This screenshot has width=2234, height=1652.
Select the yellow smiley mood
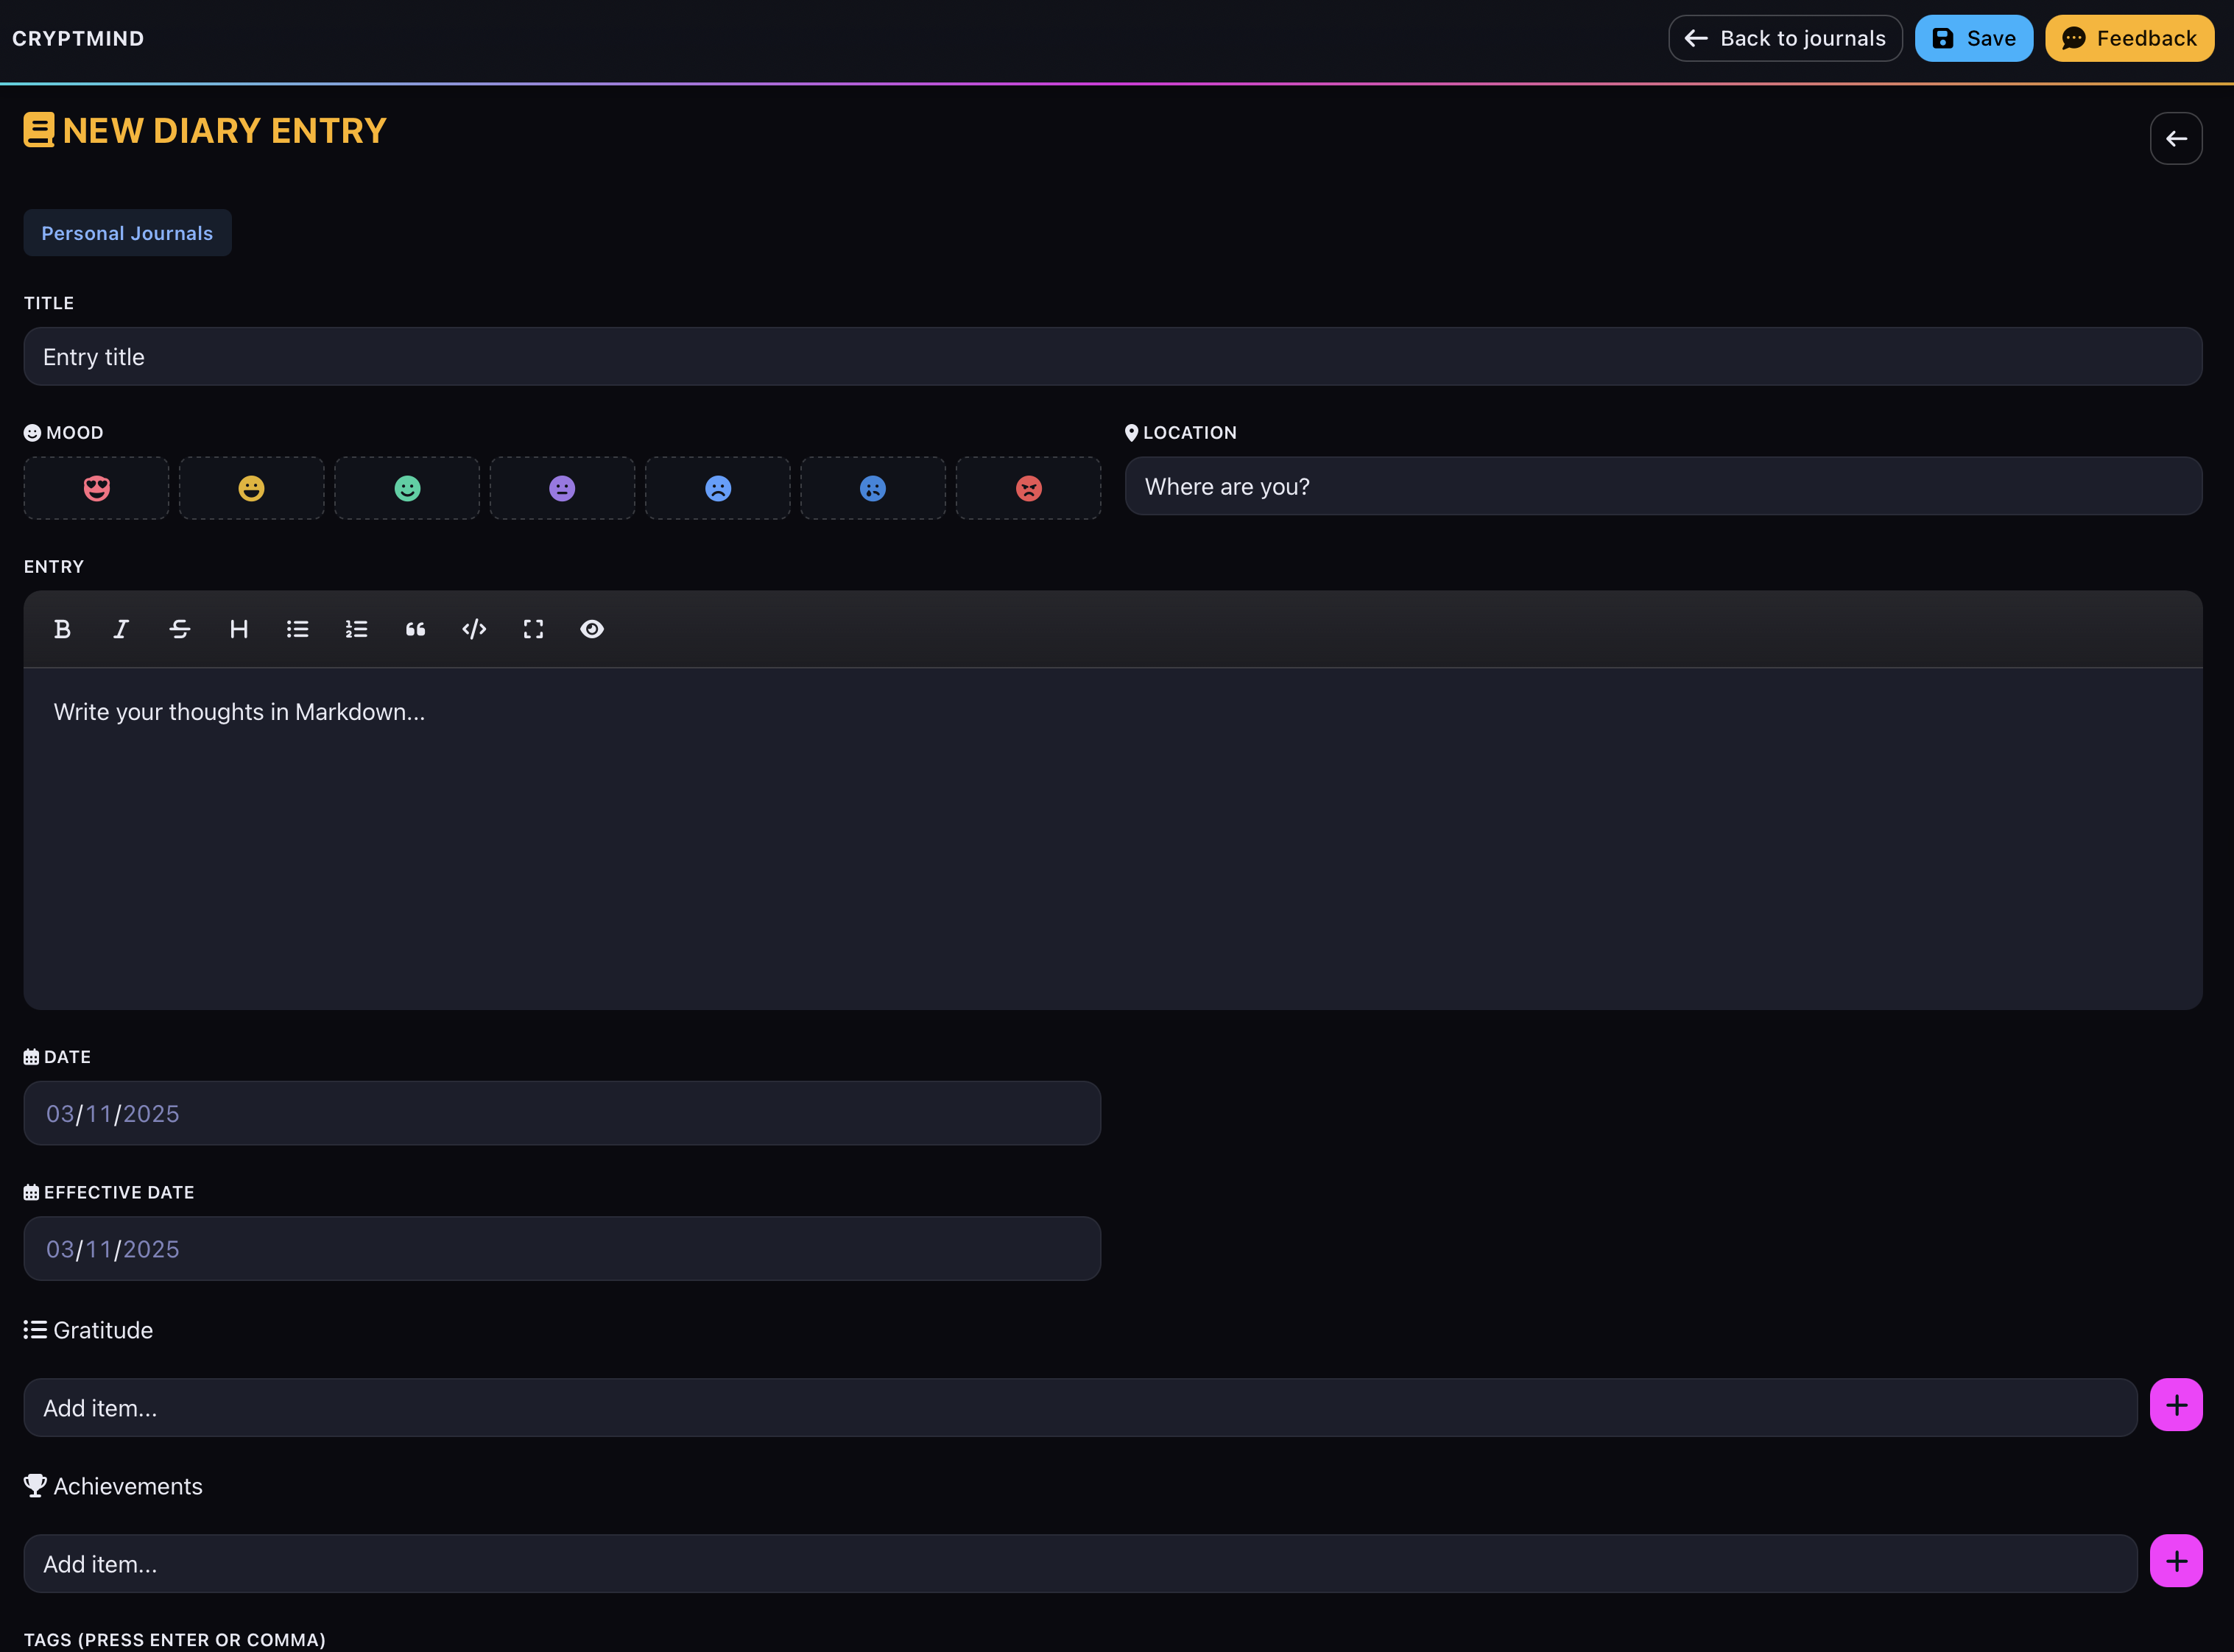[x=251, y=488]
